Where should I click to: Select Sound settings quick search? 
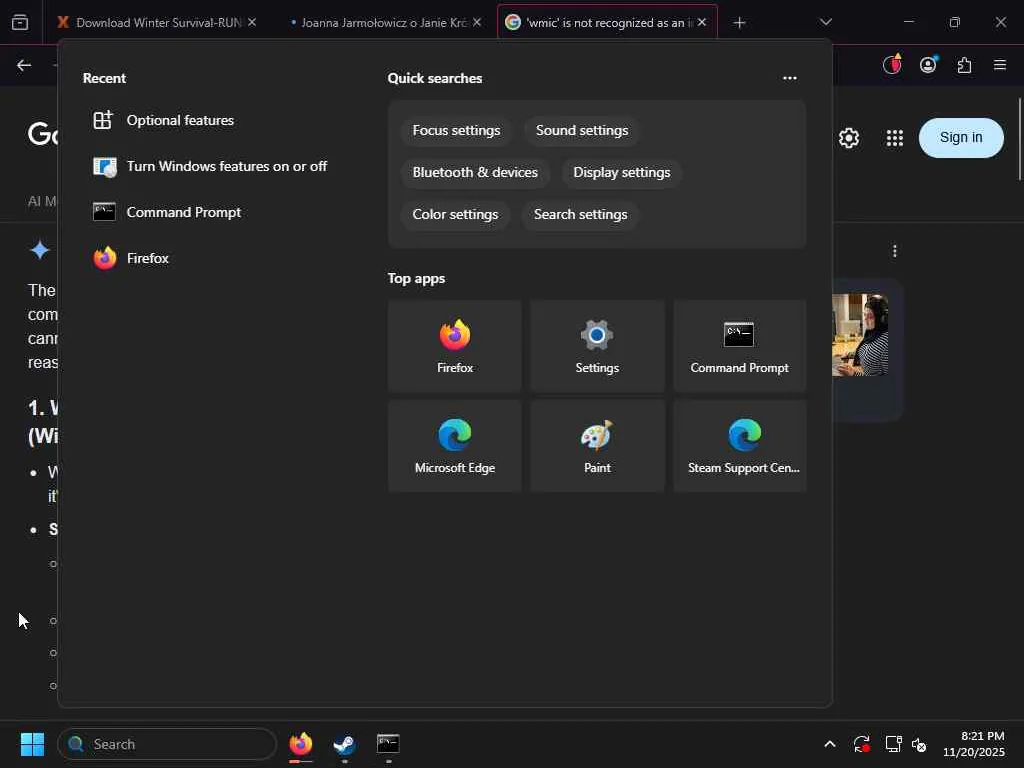[582, 131]
